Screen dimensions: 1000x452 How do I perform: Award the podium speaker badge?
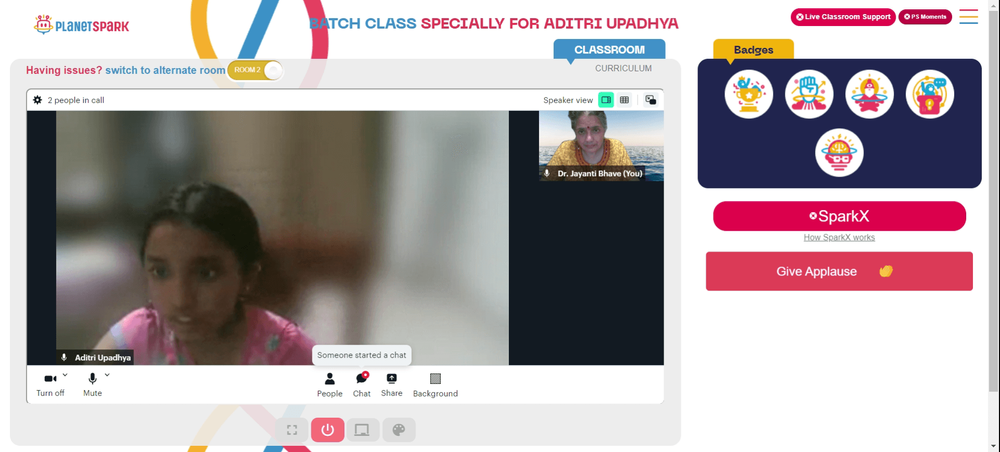pos(930,94)
